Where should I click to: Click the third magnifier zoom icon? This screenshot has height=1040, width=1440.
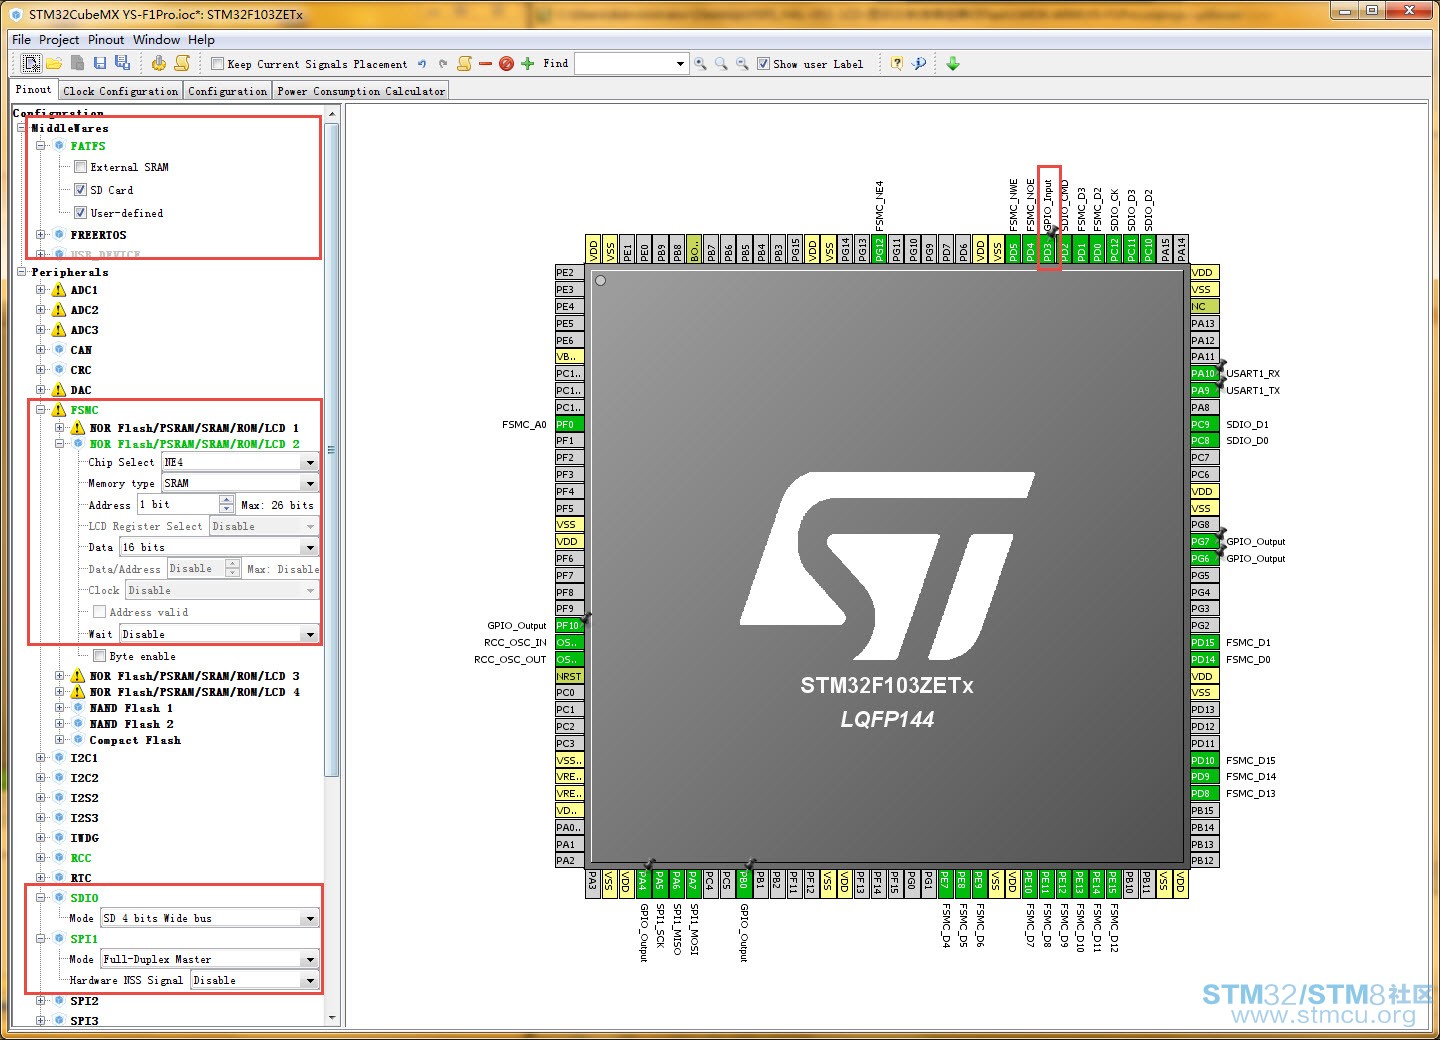742,64
